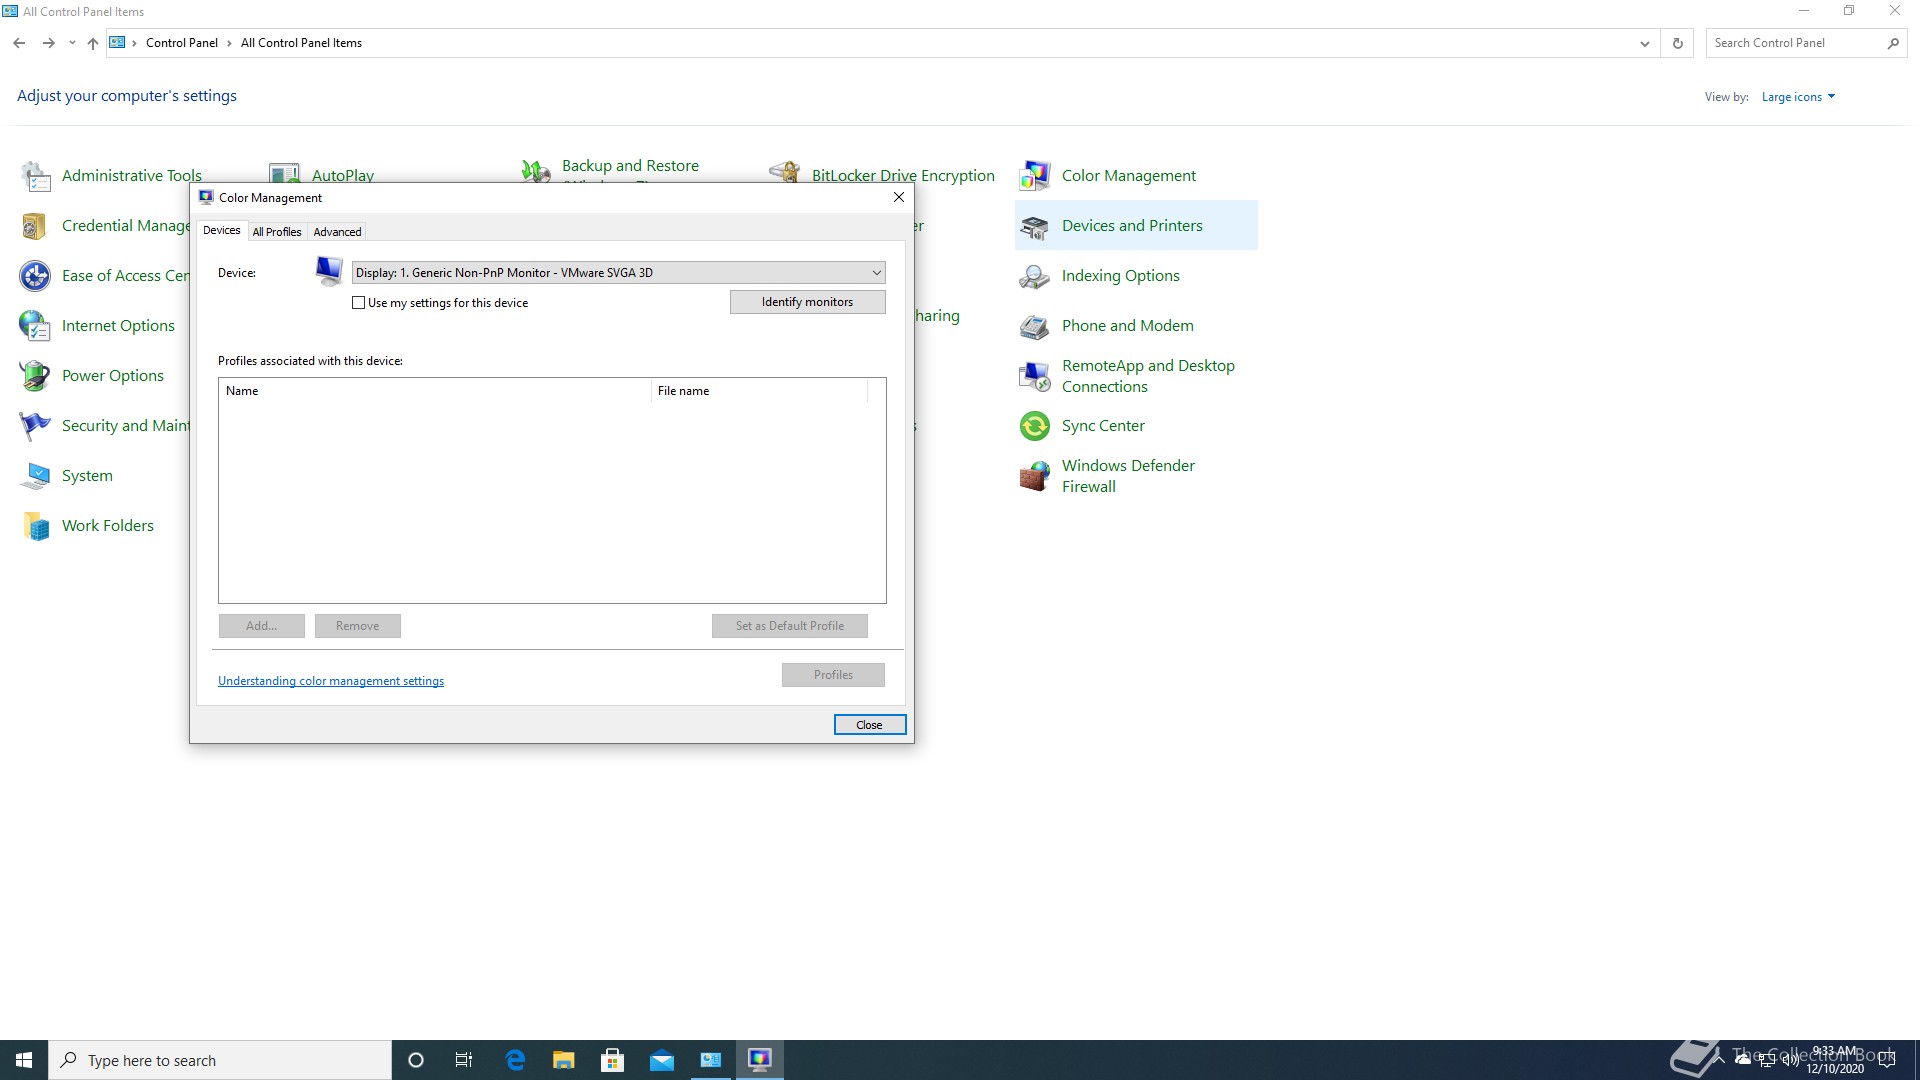
Task: Open the View by Large icons dropdown
Action: pyautogui.click(x=1798, y=97)
